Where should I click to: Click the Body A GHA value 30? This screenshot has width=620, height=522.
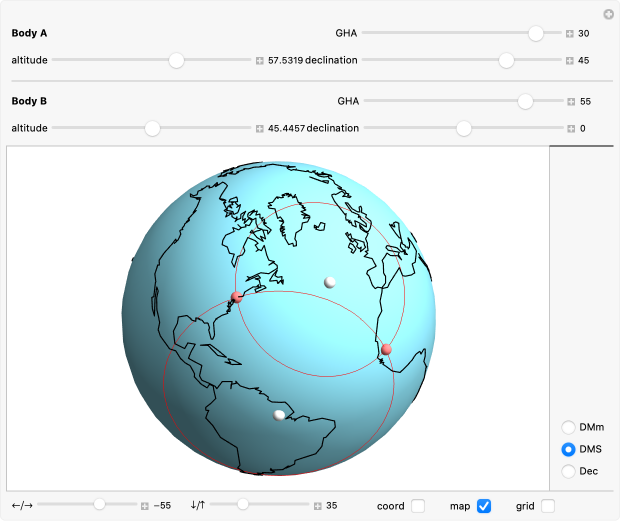(584, 34)
